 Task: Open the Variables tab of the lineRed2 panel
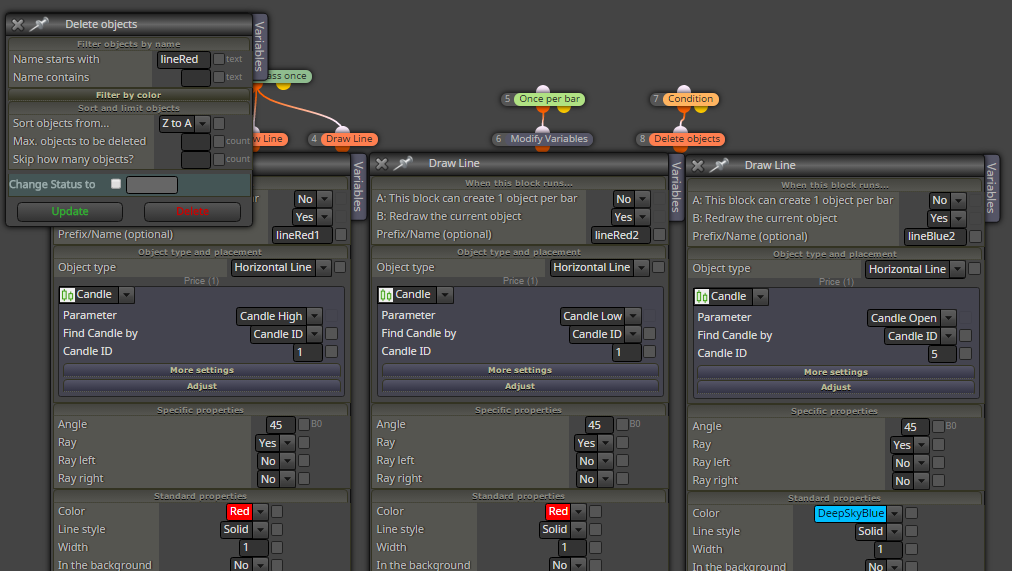[x=676, y=187]
